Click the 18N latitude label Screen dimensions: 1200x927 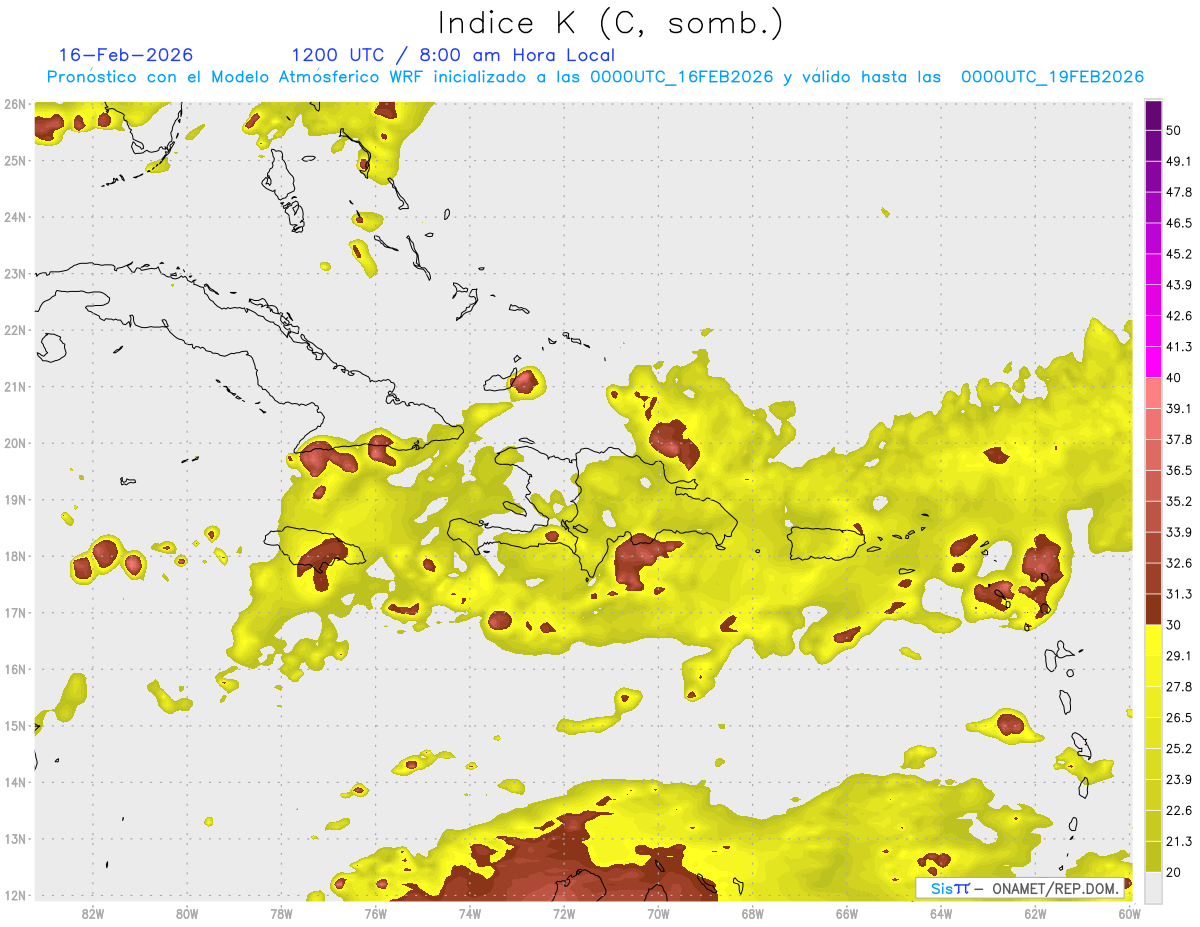tap(15, 556)
